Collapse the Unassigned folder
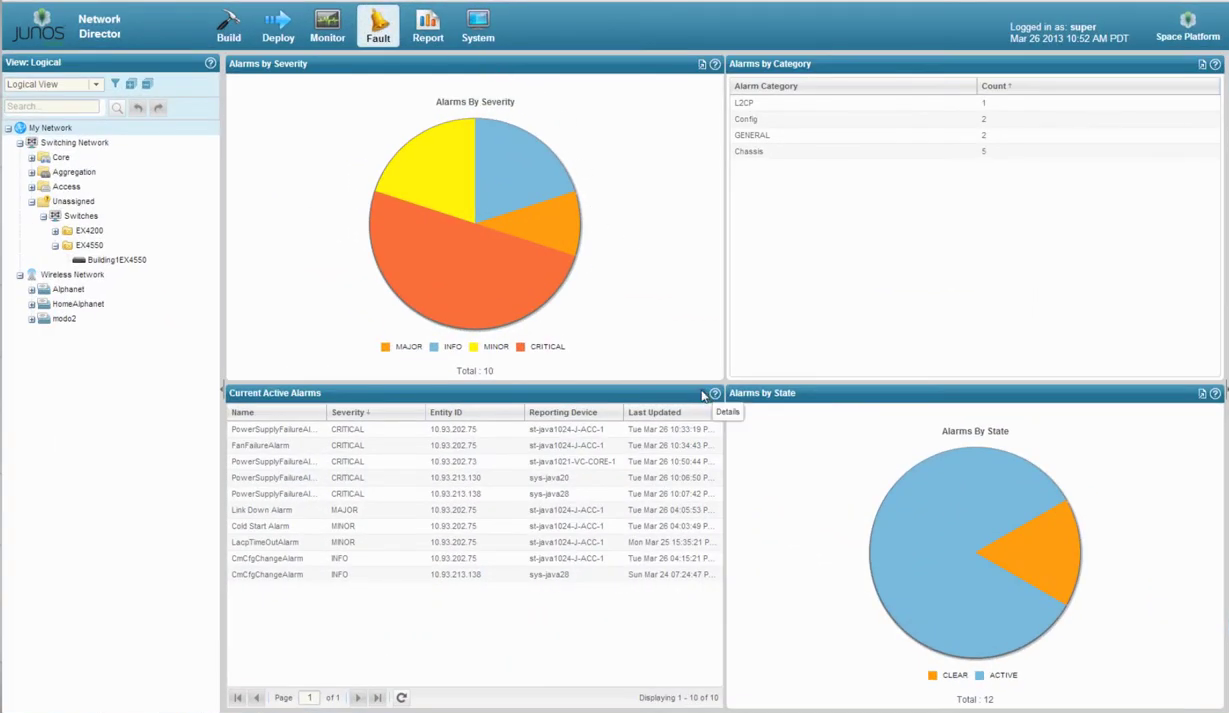Image resolution: width=1229 pixels, height=713 pixels. coord(32,202)
